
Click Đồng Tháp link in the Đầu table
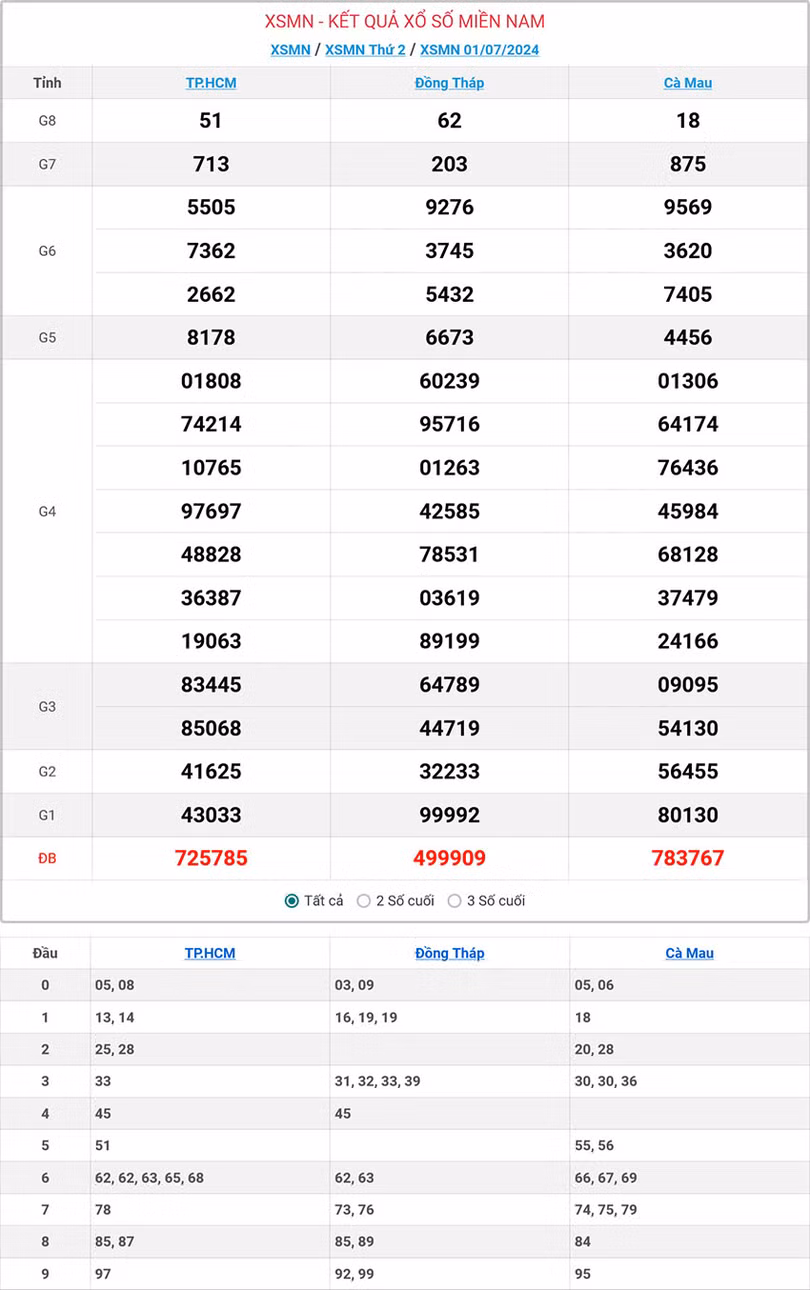[x=449, y=953]
